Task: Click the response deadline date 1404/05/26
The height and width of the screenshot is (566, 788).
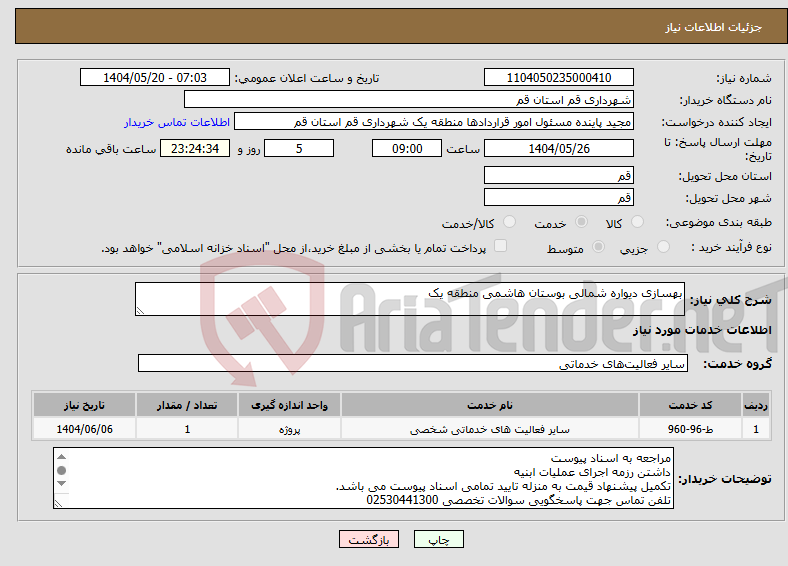Action: (x=558, y=148)
